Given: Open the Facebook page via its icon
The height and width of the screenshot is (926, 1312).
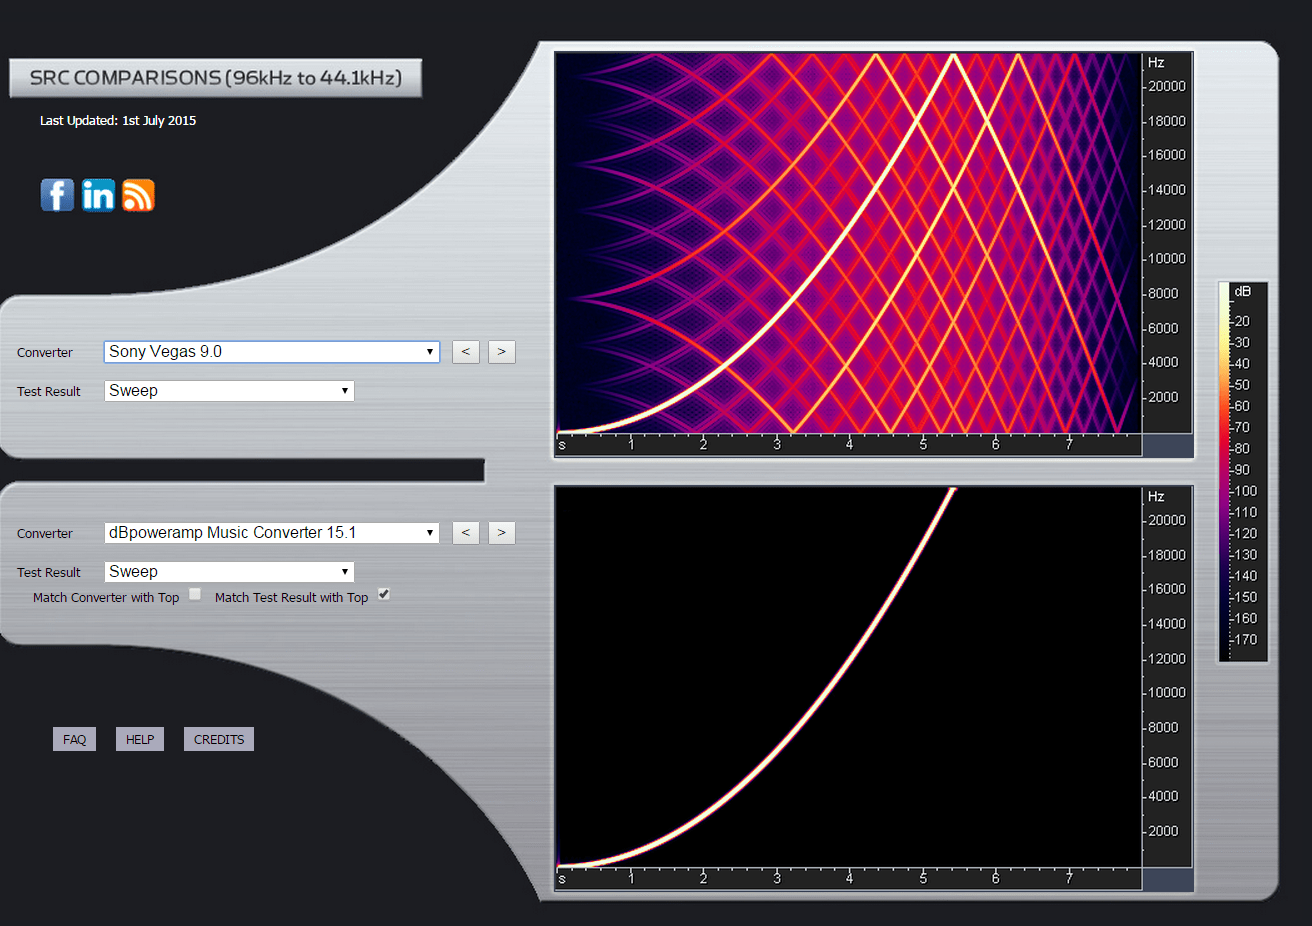Looking at the screenshot, I should coord(57,195).
